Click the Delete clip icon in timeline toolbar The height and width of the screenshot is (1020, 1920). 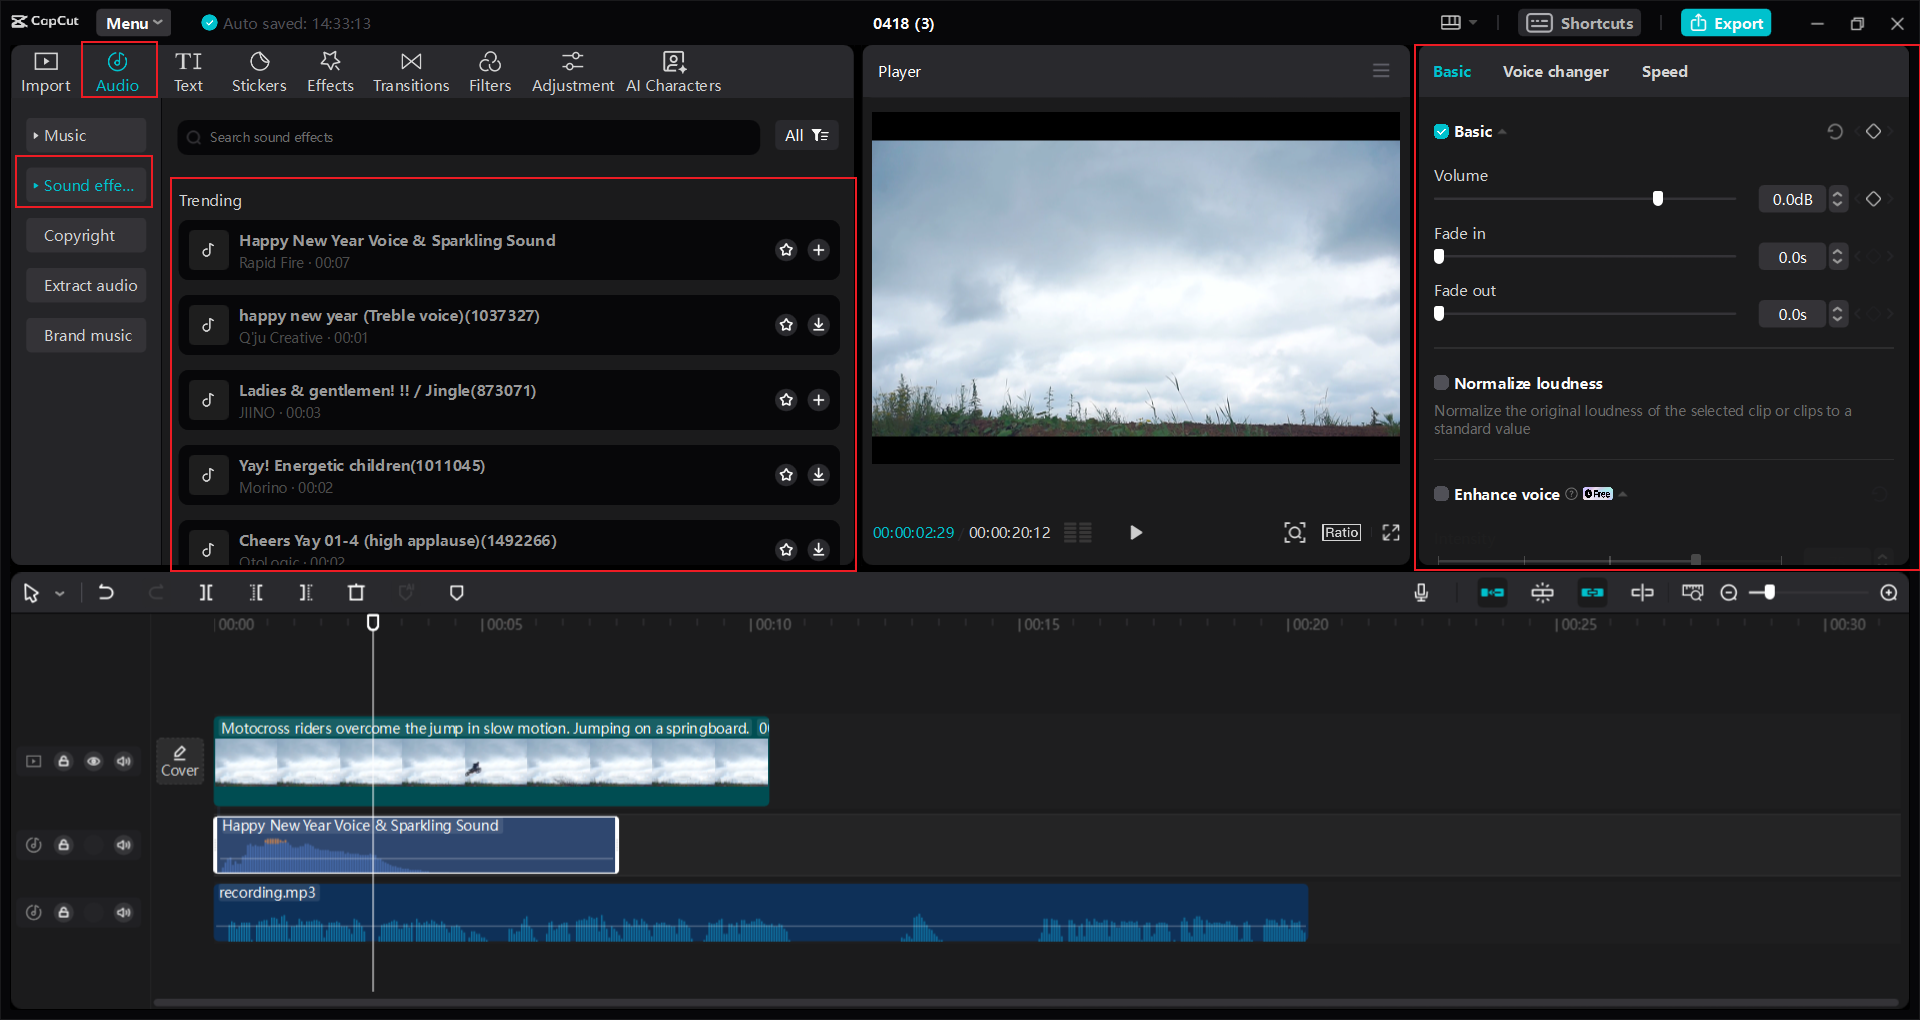356,592
